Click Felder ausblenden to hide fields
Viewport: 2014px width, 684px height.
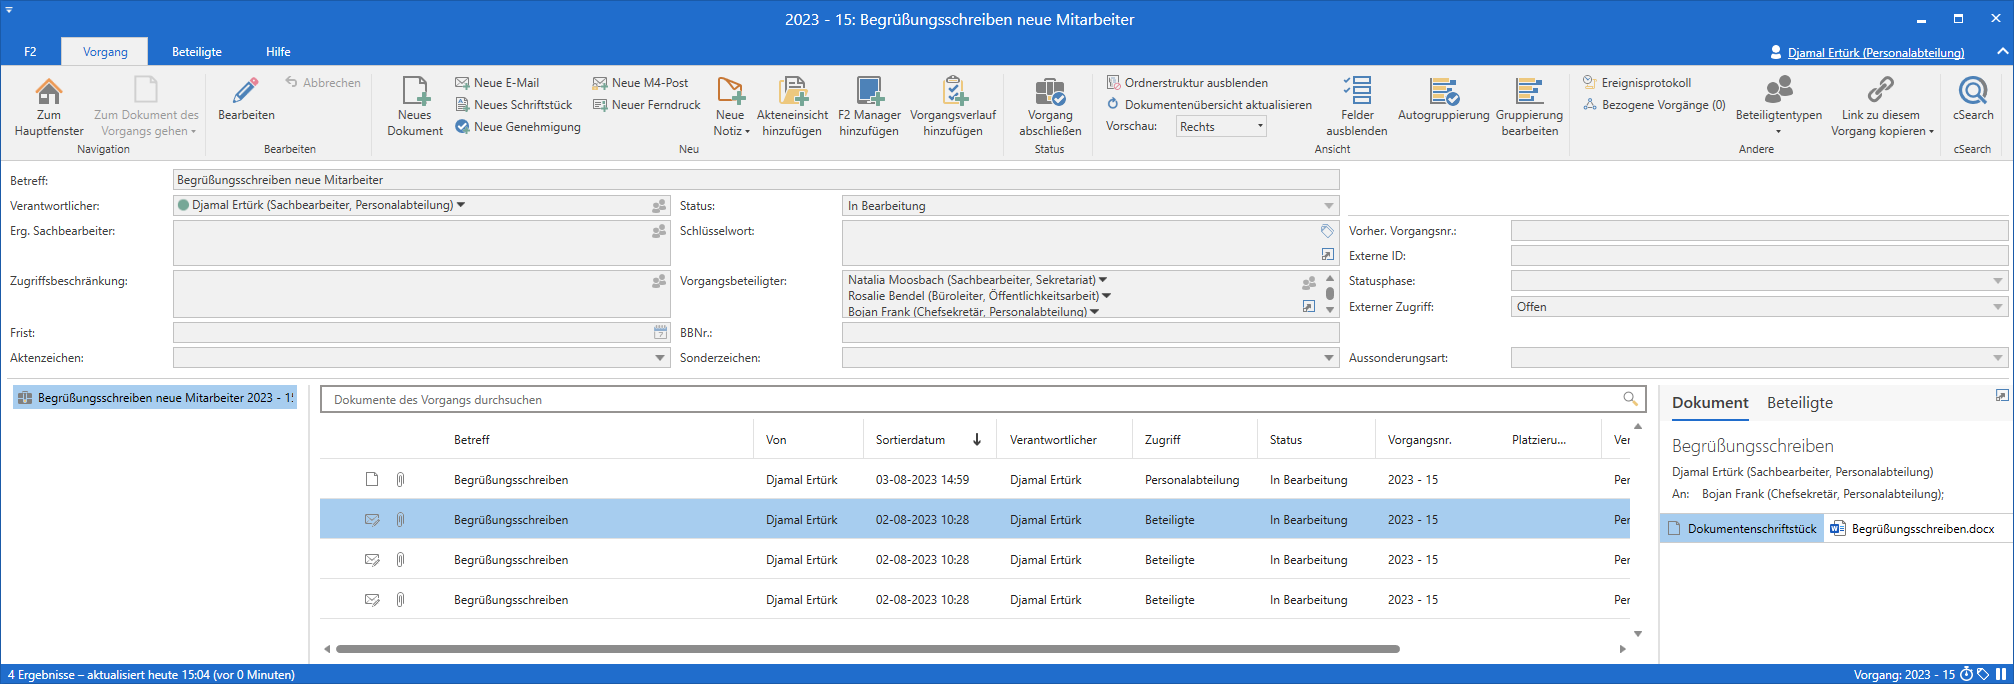point(1356,92)
